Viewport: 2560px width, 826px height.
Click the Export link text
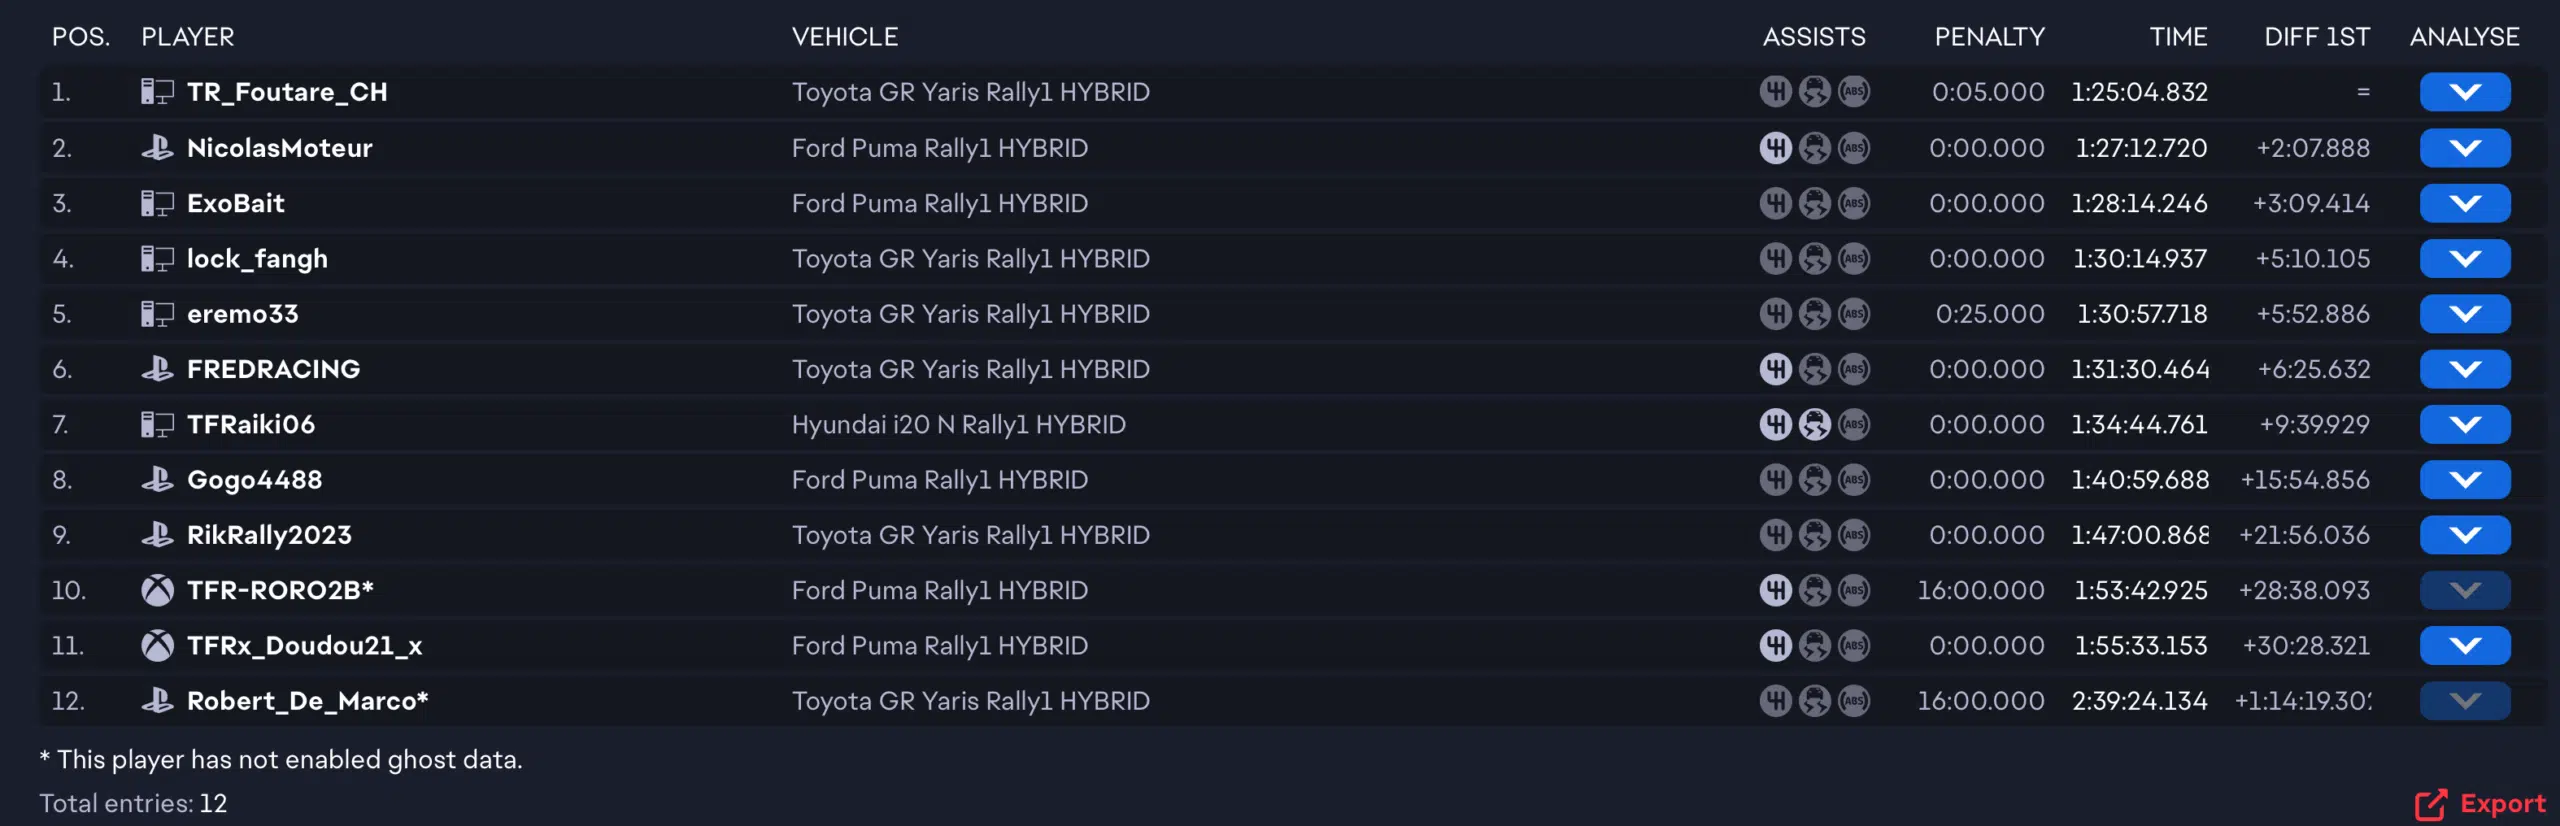(2502, 804)
